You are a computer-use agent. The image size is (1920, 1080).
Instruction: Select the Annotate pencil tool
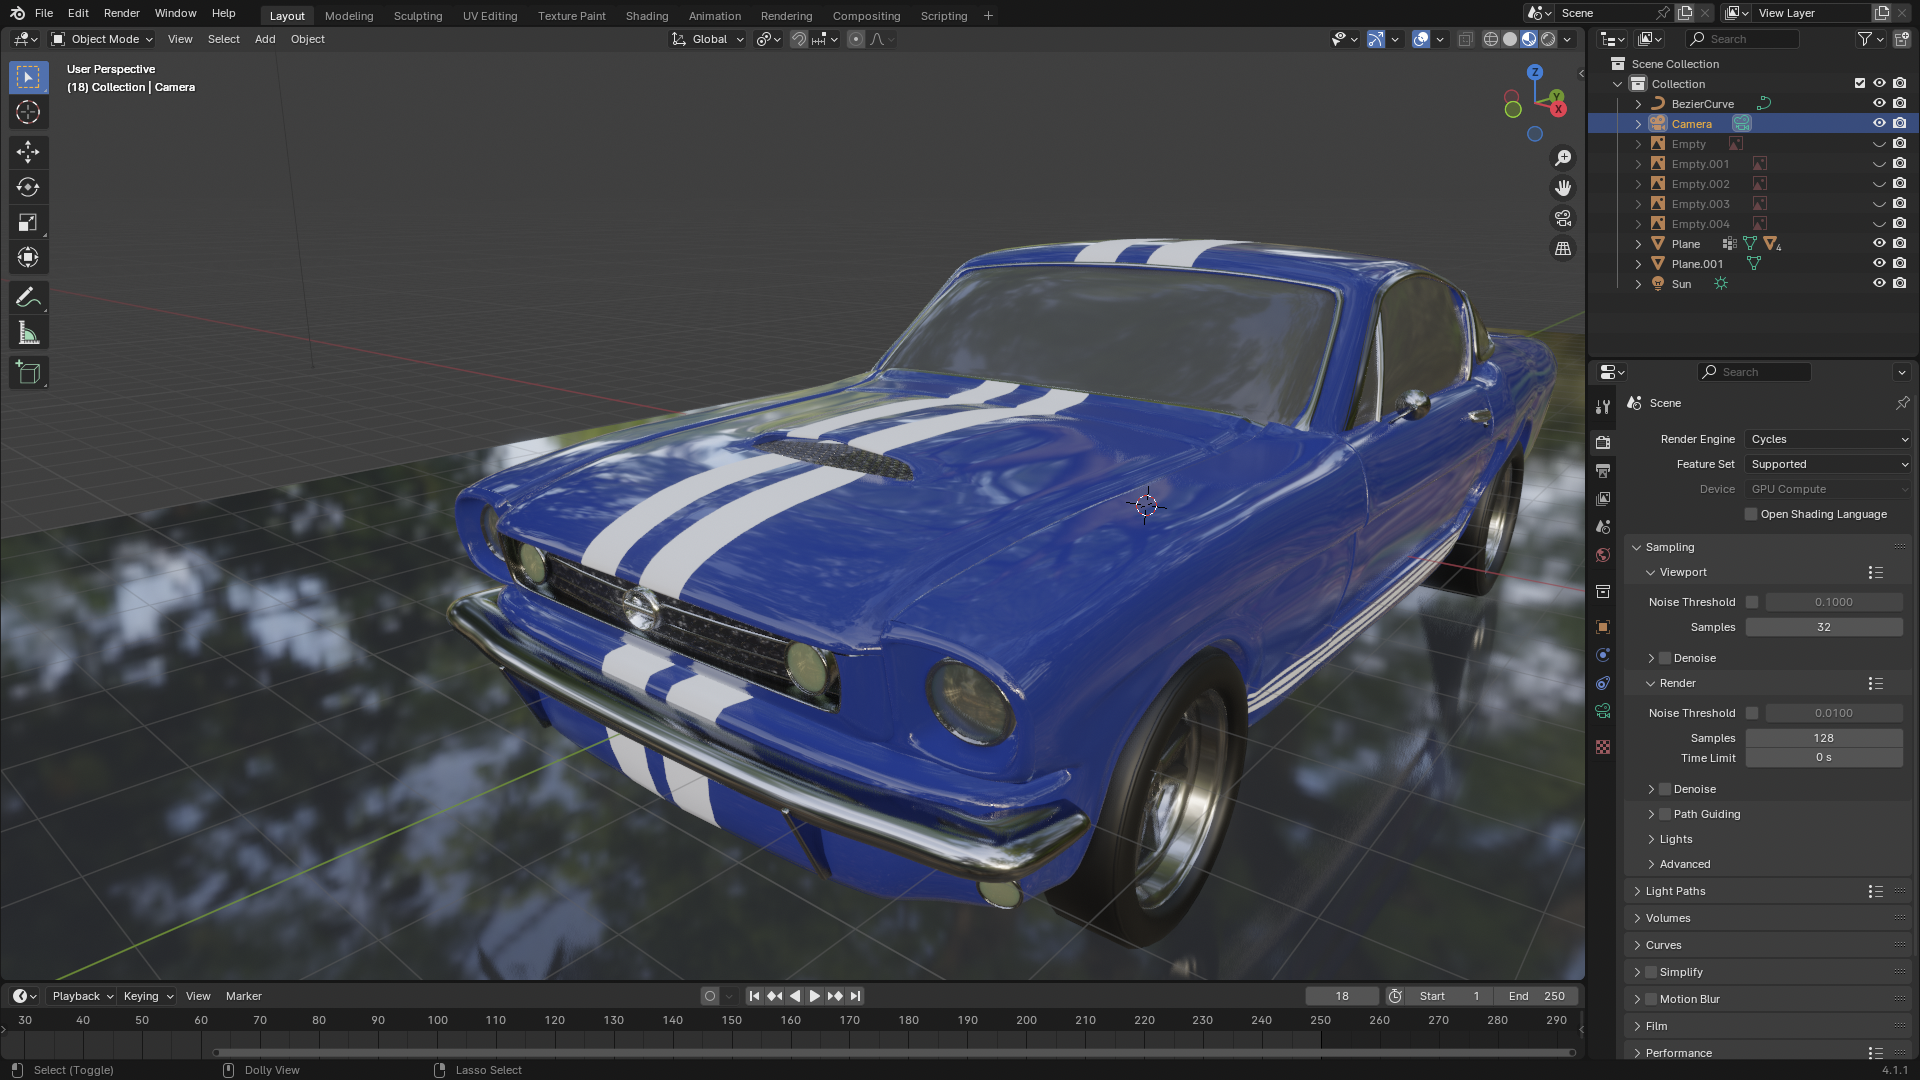tap(28, 298)
